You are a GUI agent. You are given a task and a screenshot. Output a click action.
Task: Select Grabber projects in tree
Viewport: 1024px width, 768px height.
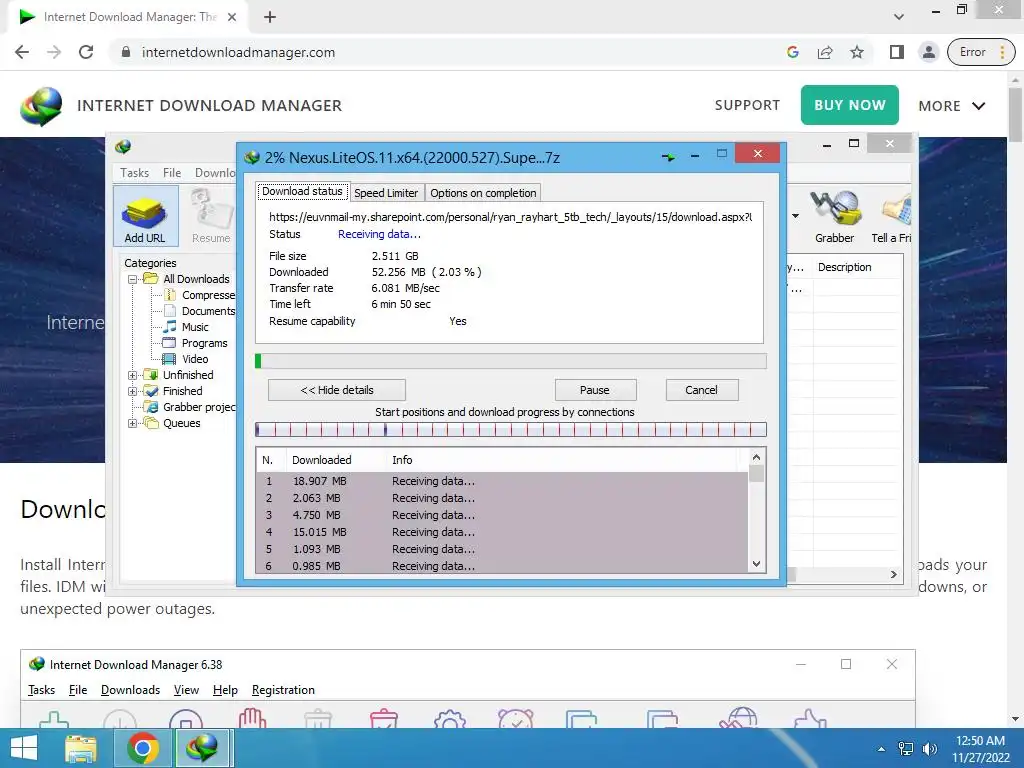point(190,407)
